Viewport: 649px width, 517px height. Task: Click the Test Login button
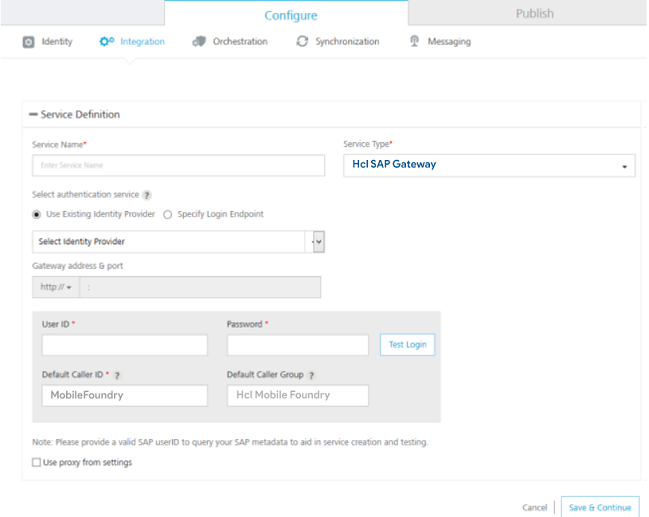(x=407, y=345)
